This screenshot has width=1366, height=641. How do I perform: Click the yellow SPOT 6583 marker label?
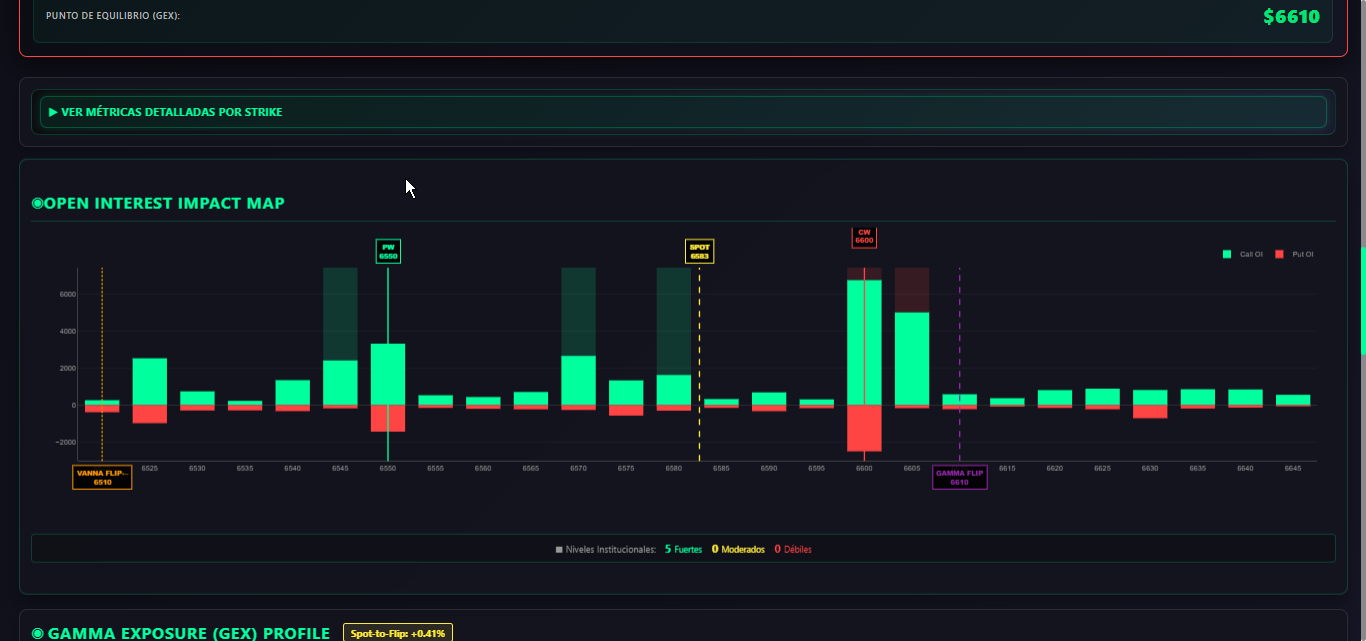(699, 251)
